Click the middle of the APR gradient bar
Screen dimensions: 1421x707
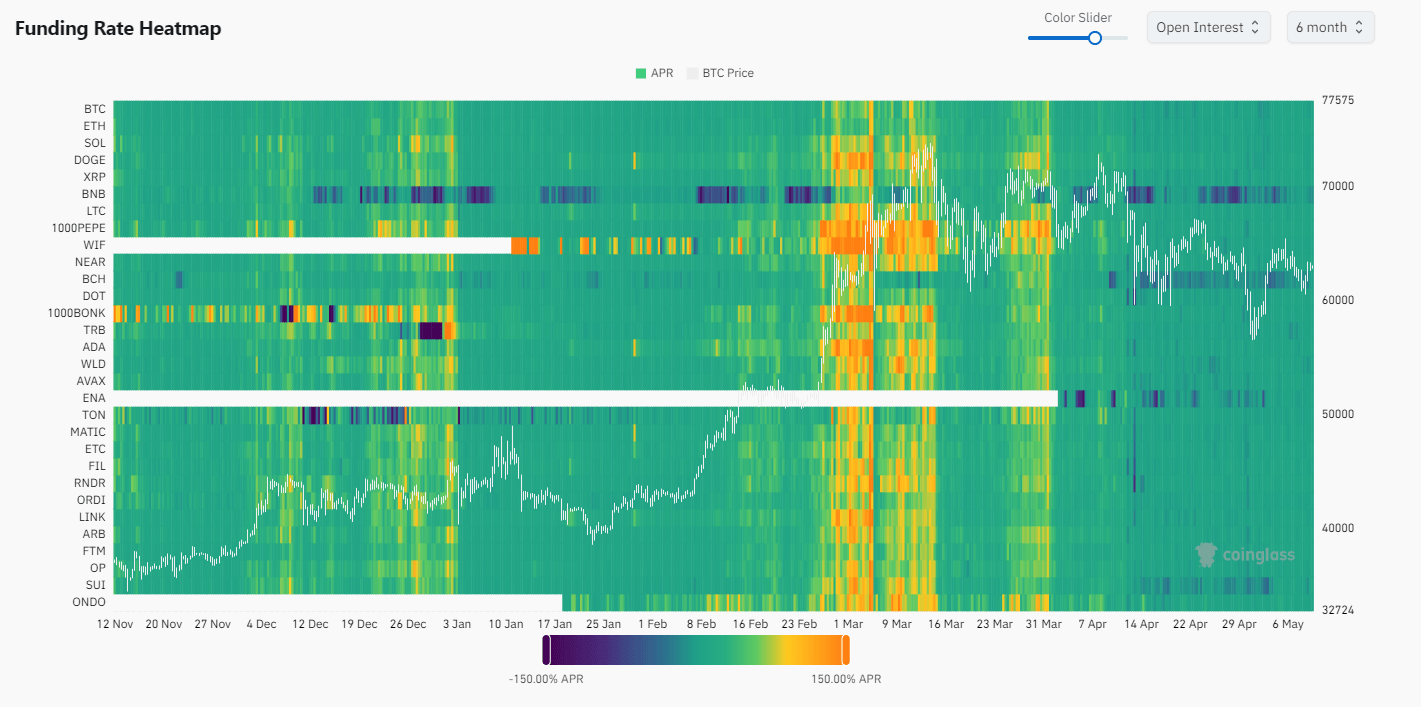point(696,651)
